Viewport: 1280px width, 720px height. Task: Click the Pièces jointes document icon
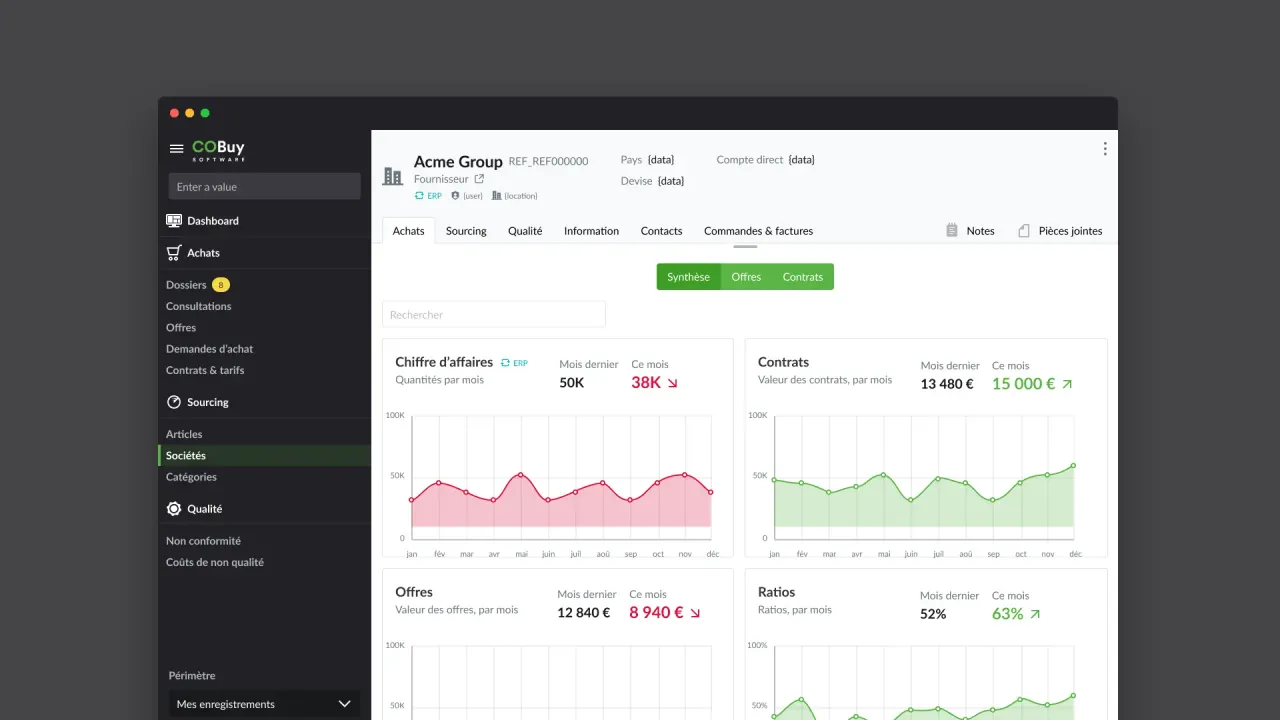(x=1023, y=231)
